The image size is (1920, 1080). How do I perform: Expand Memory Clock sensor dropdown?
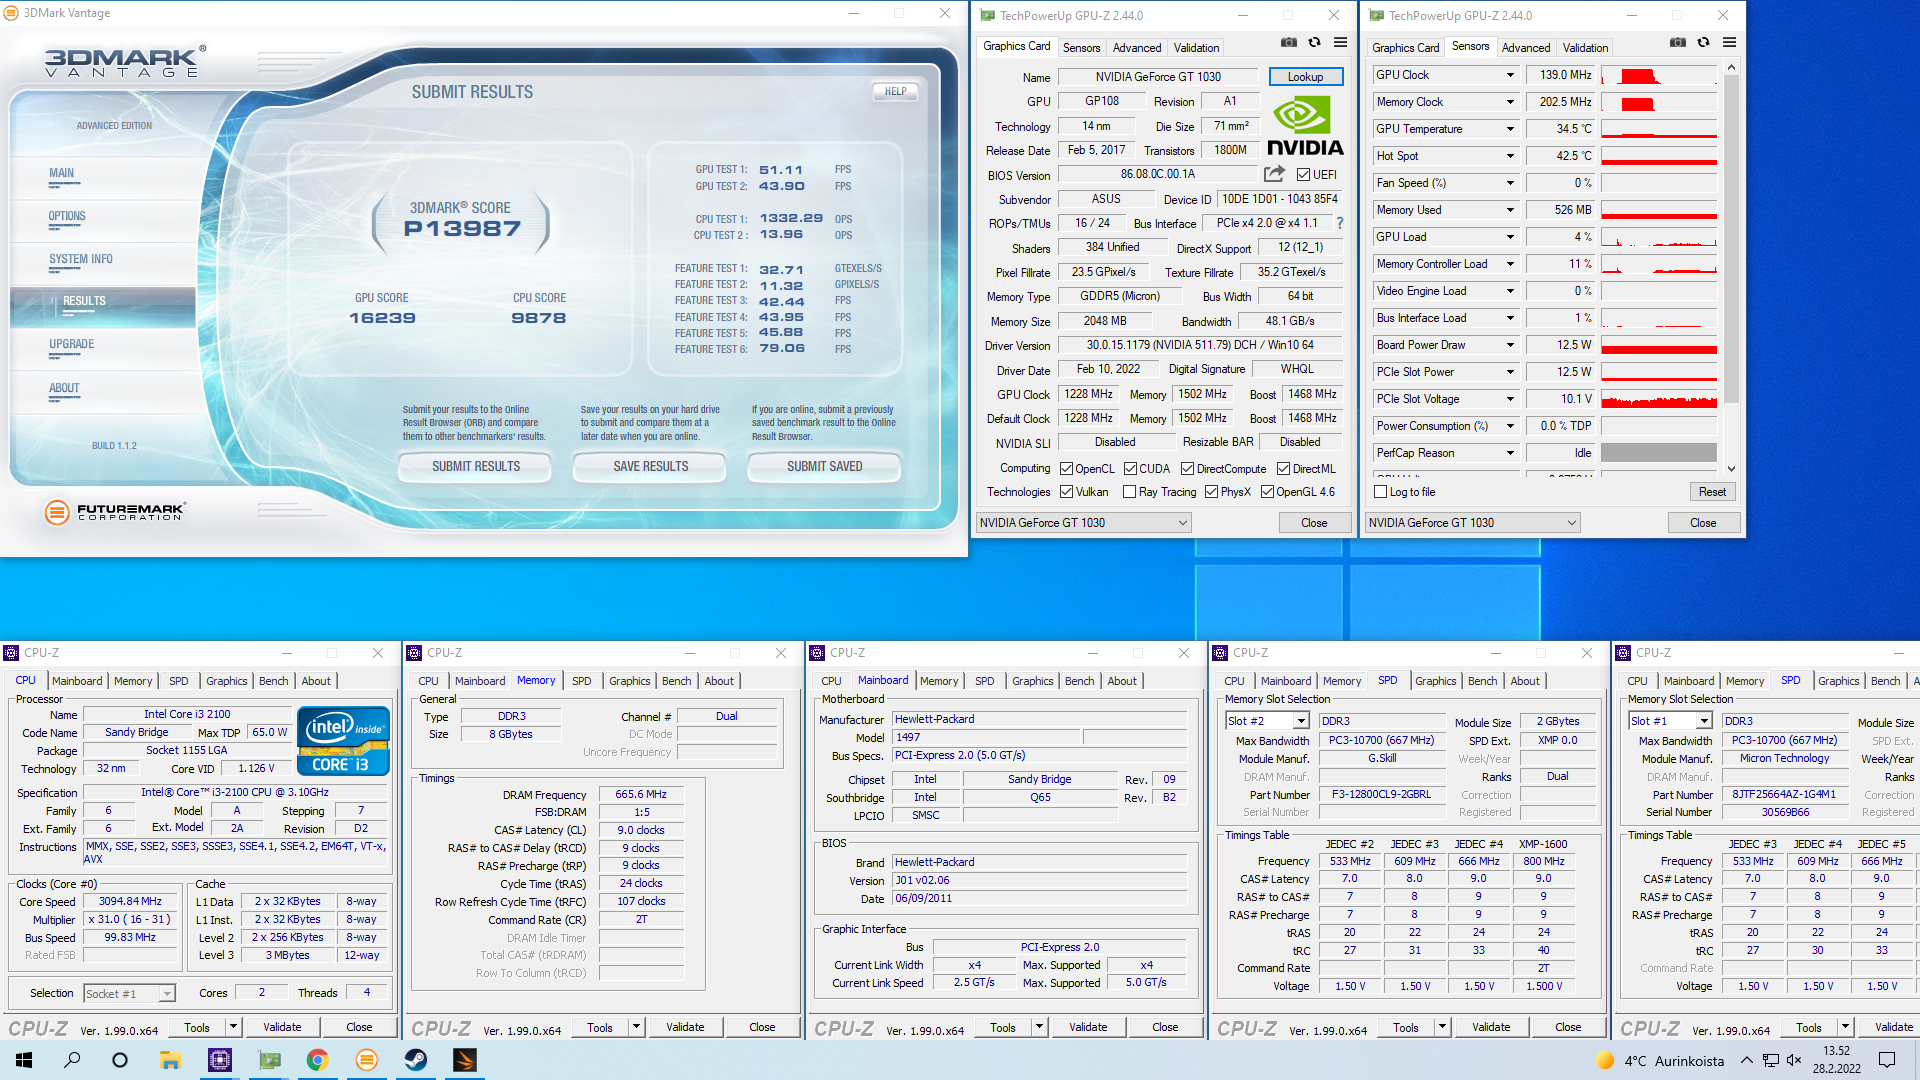click(x=1509, y=102)
